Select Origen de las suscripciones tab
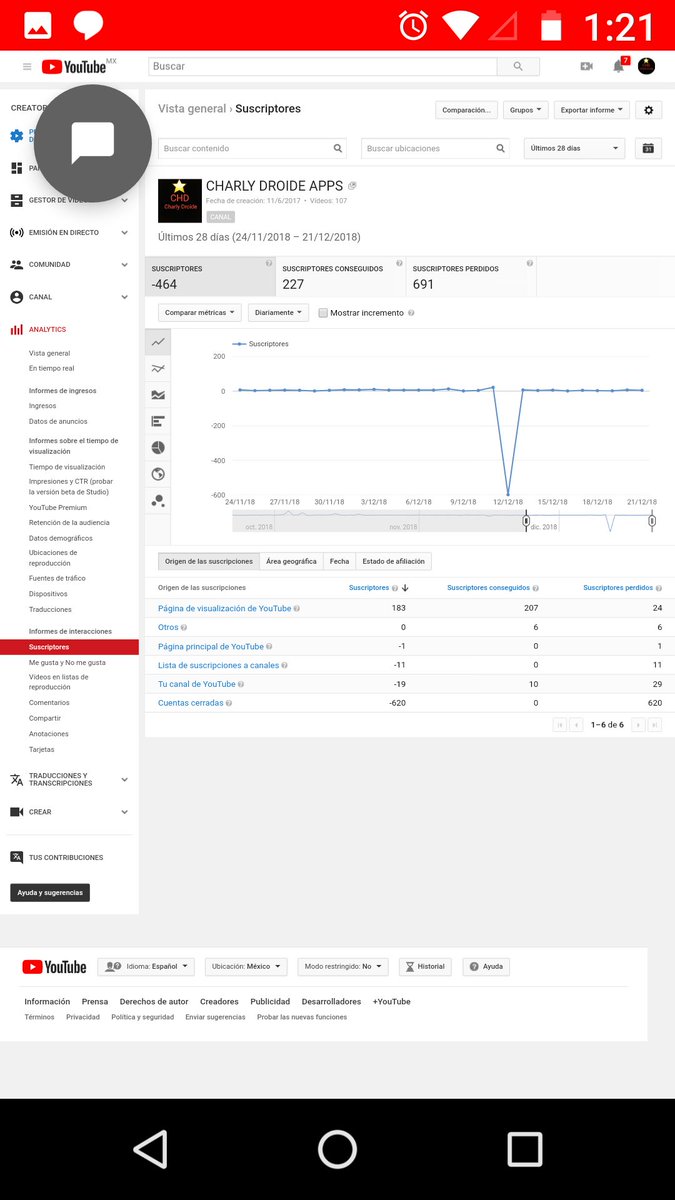 [209, 561]
